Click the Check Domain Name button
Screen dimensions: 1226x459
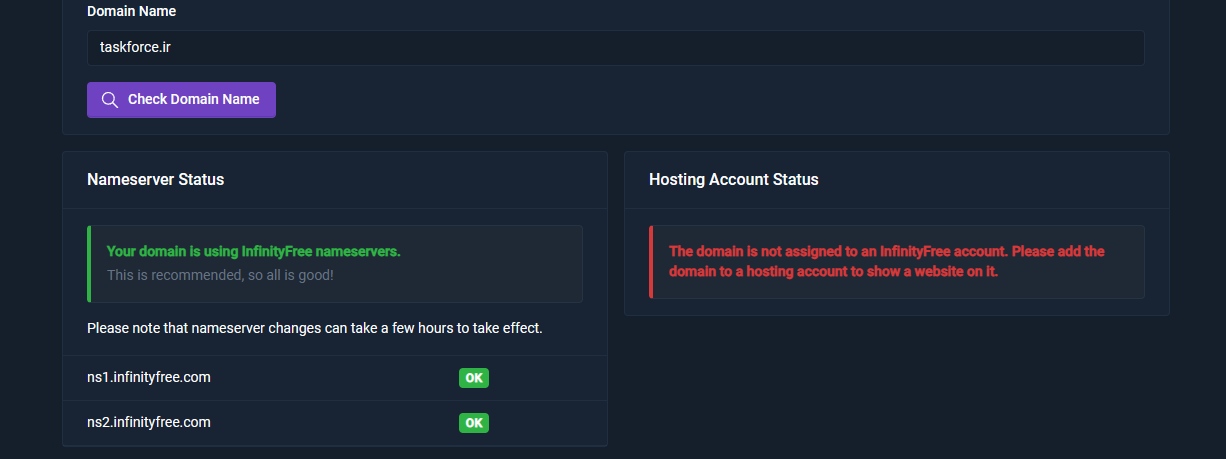(x=181, y=100)
